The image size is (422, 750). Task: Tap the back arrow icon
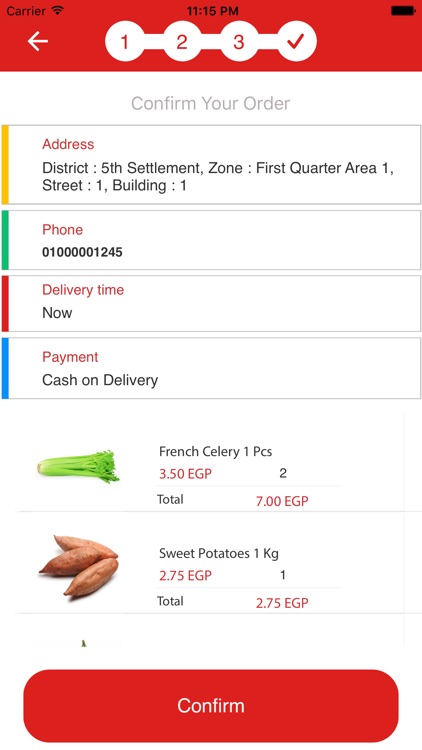point(38,41)
